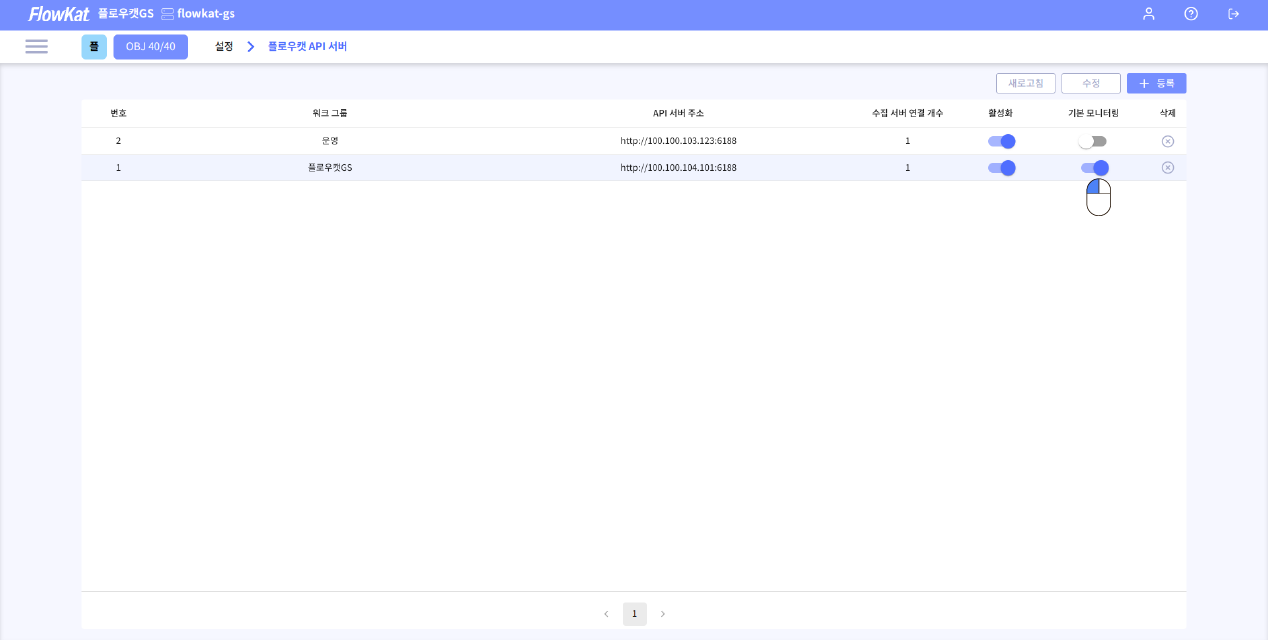Go to previous page arrow
Screen dimensions: 1269x641
[x=606, y=614]
